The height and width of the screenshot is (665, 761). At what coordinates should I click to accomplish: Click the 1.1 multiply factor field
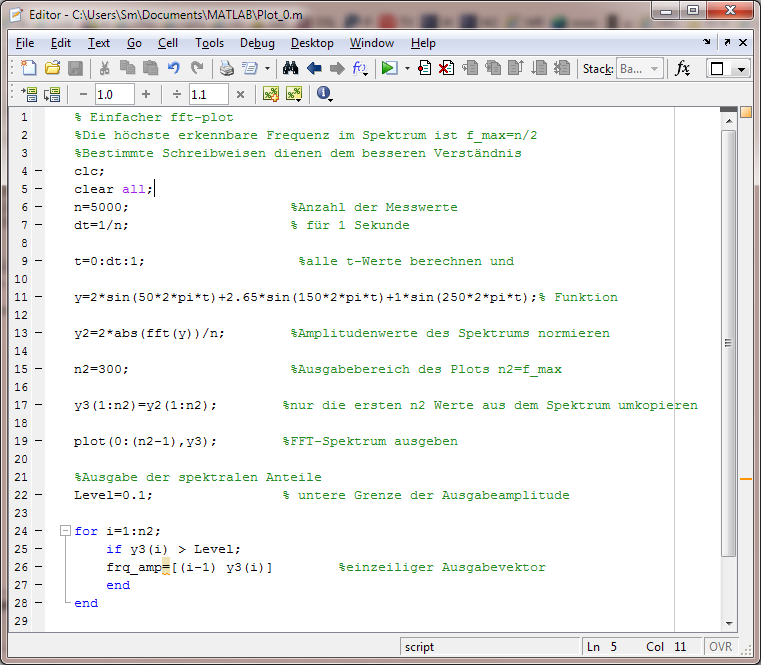(209, 94)
